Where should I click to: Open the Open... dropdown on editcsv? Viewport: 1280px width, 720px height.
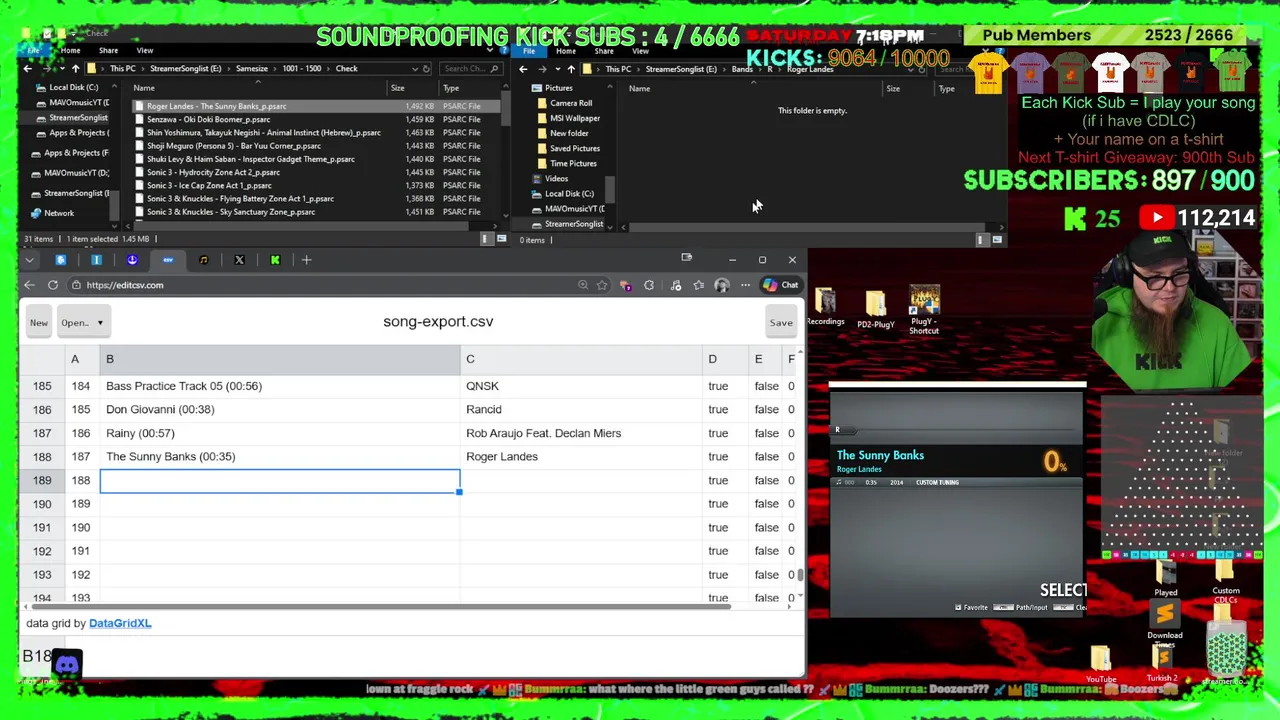tap(82, 323)
